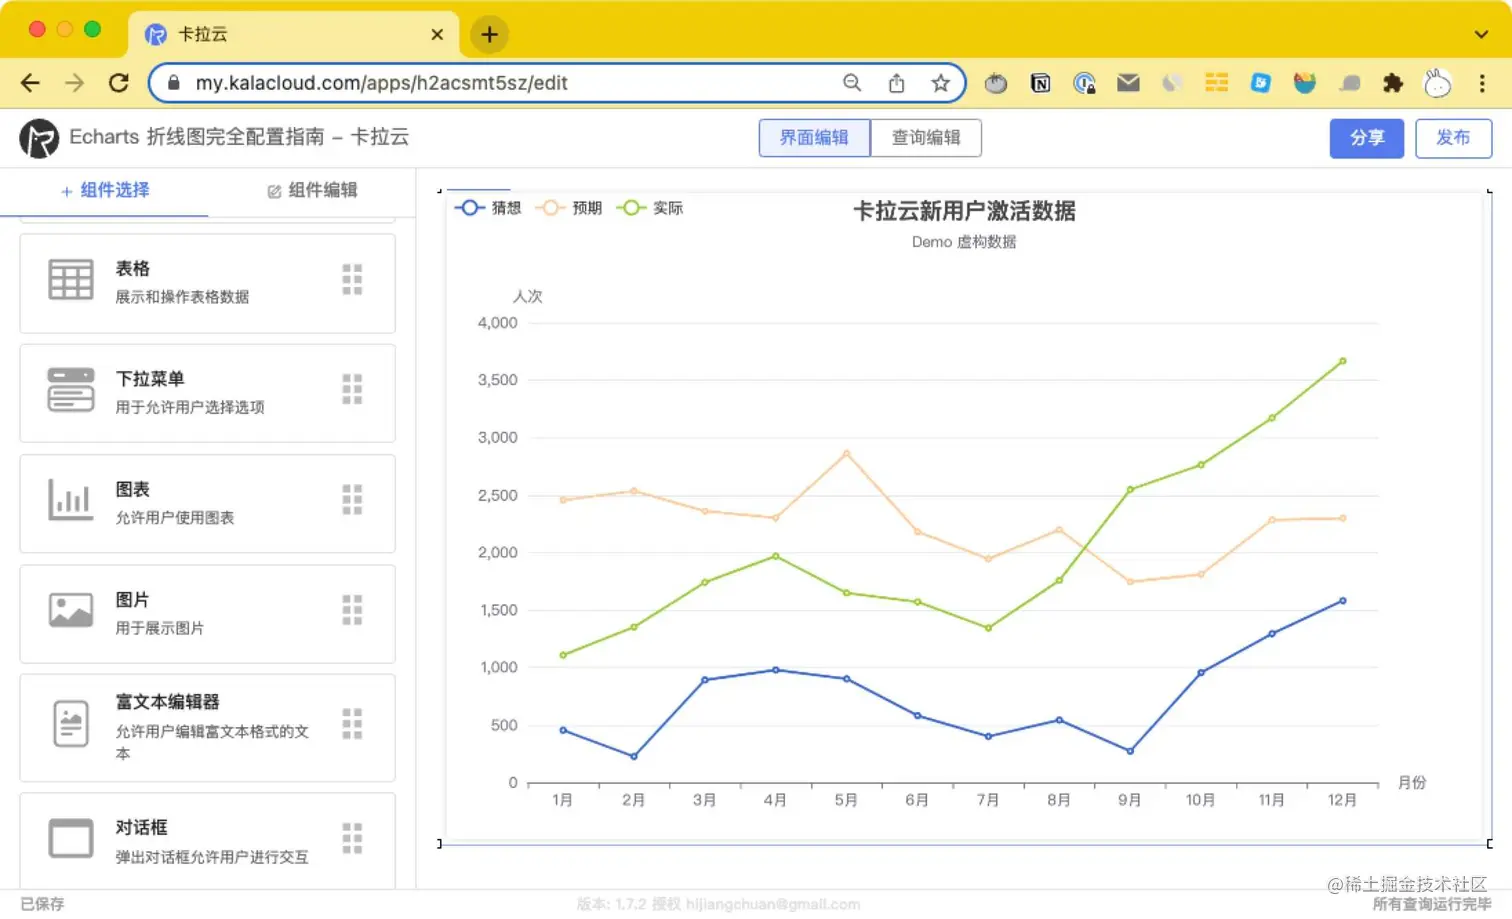Open the puzzle-piece extensions menu
Screen dimensions: 1512x919
(1393, 83)
